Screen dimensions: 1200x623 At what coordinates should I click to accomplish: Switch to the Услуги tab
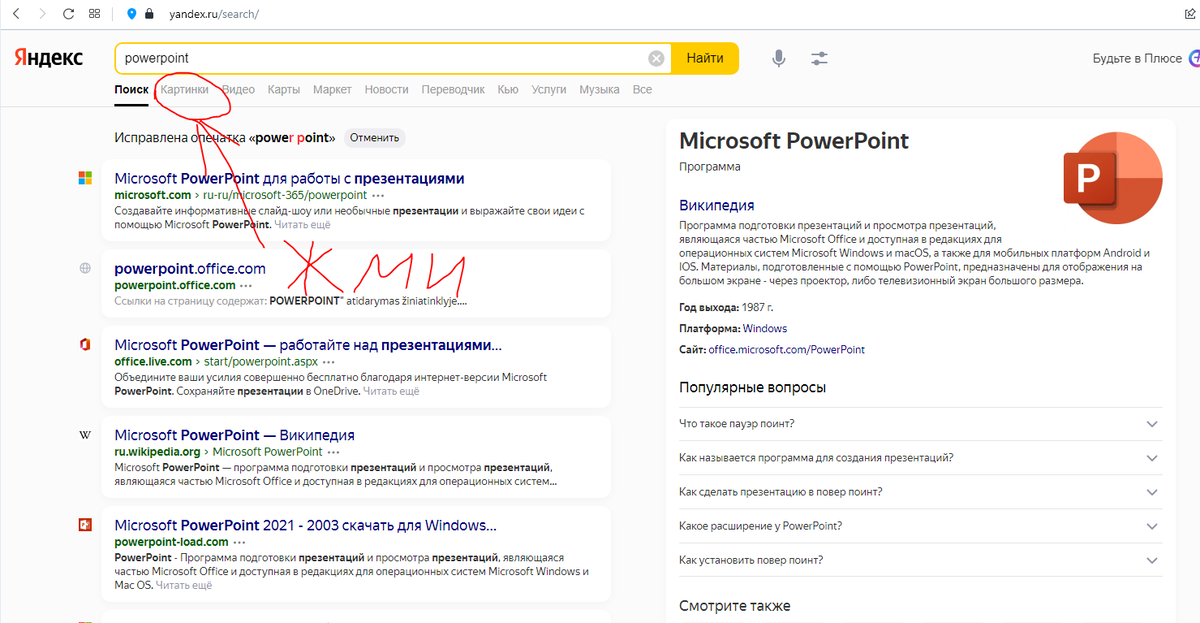pyautogui.click(x=549, y=89)
